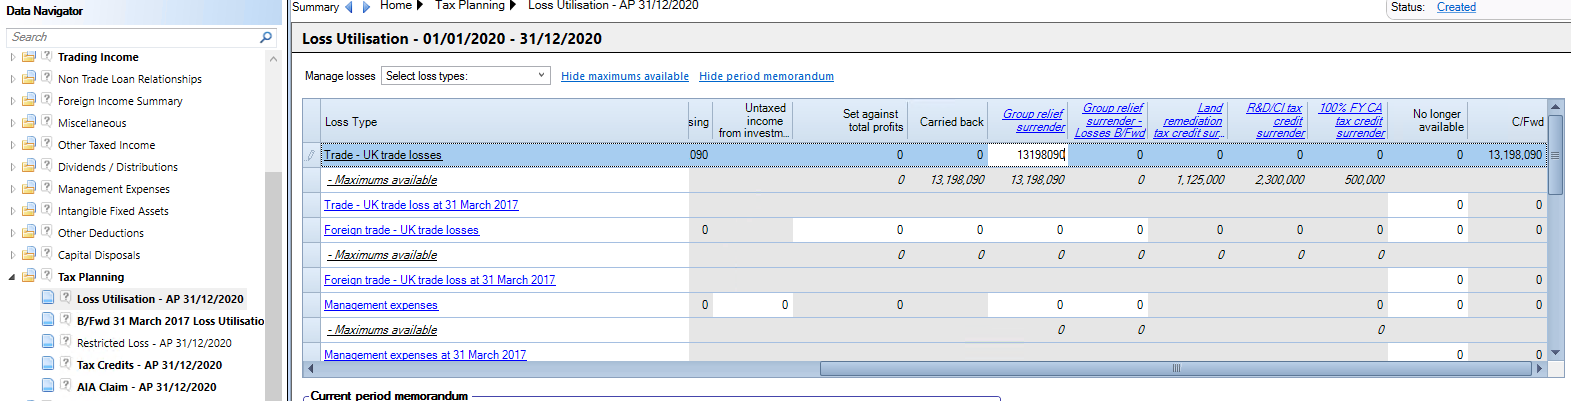Click the folder icon beside Intangible Fixed Assets
1571x401 pixels.
pos(29,210)
